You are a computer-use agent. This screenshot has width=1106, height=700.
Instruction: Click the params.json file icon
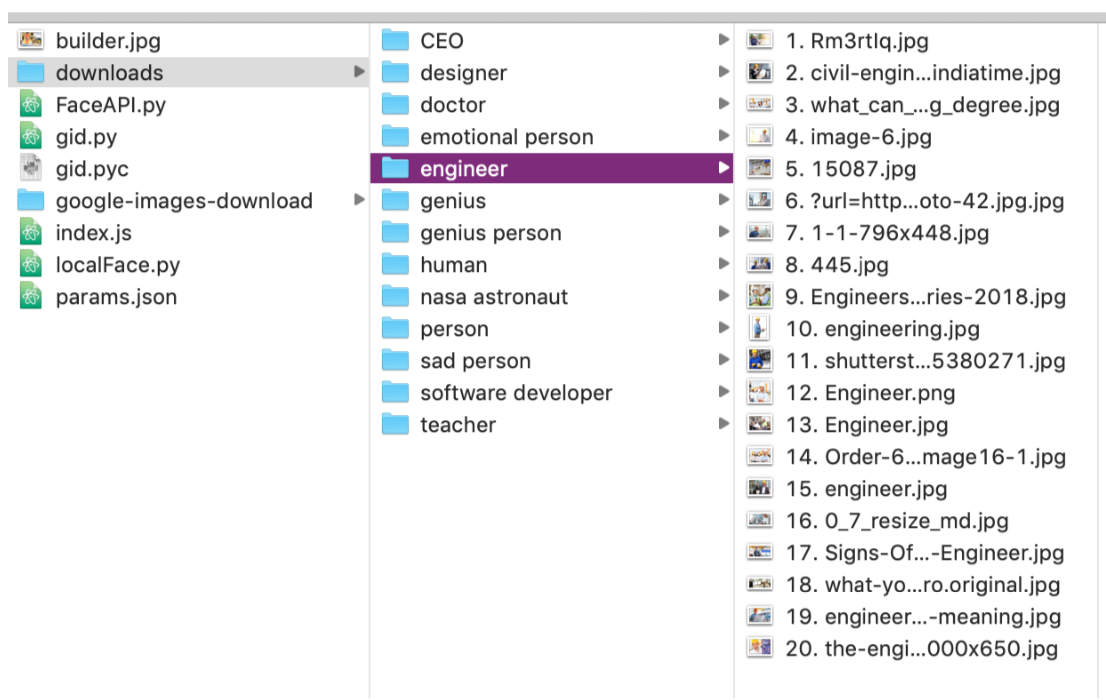tap(30, 296)
